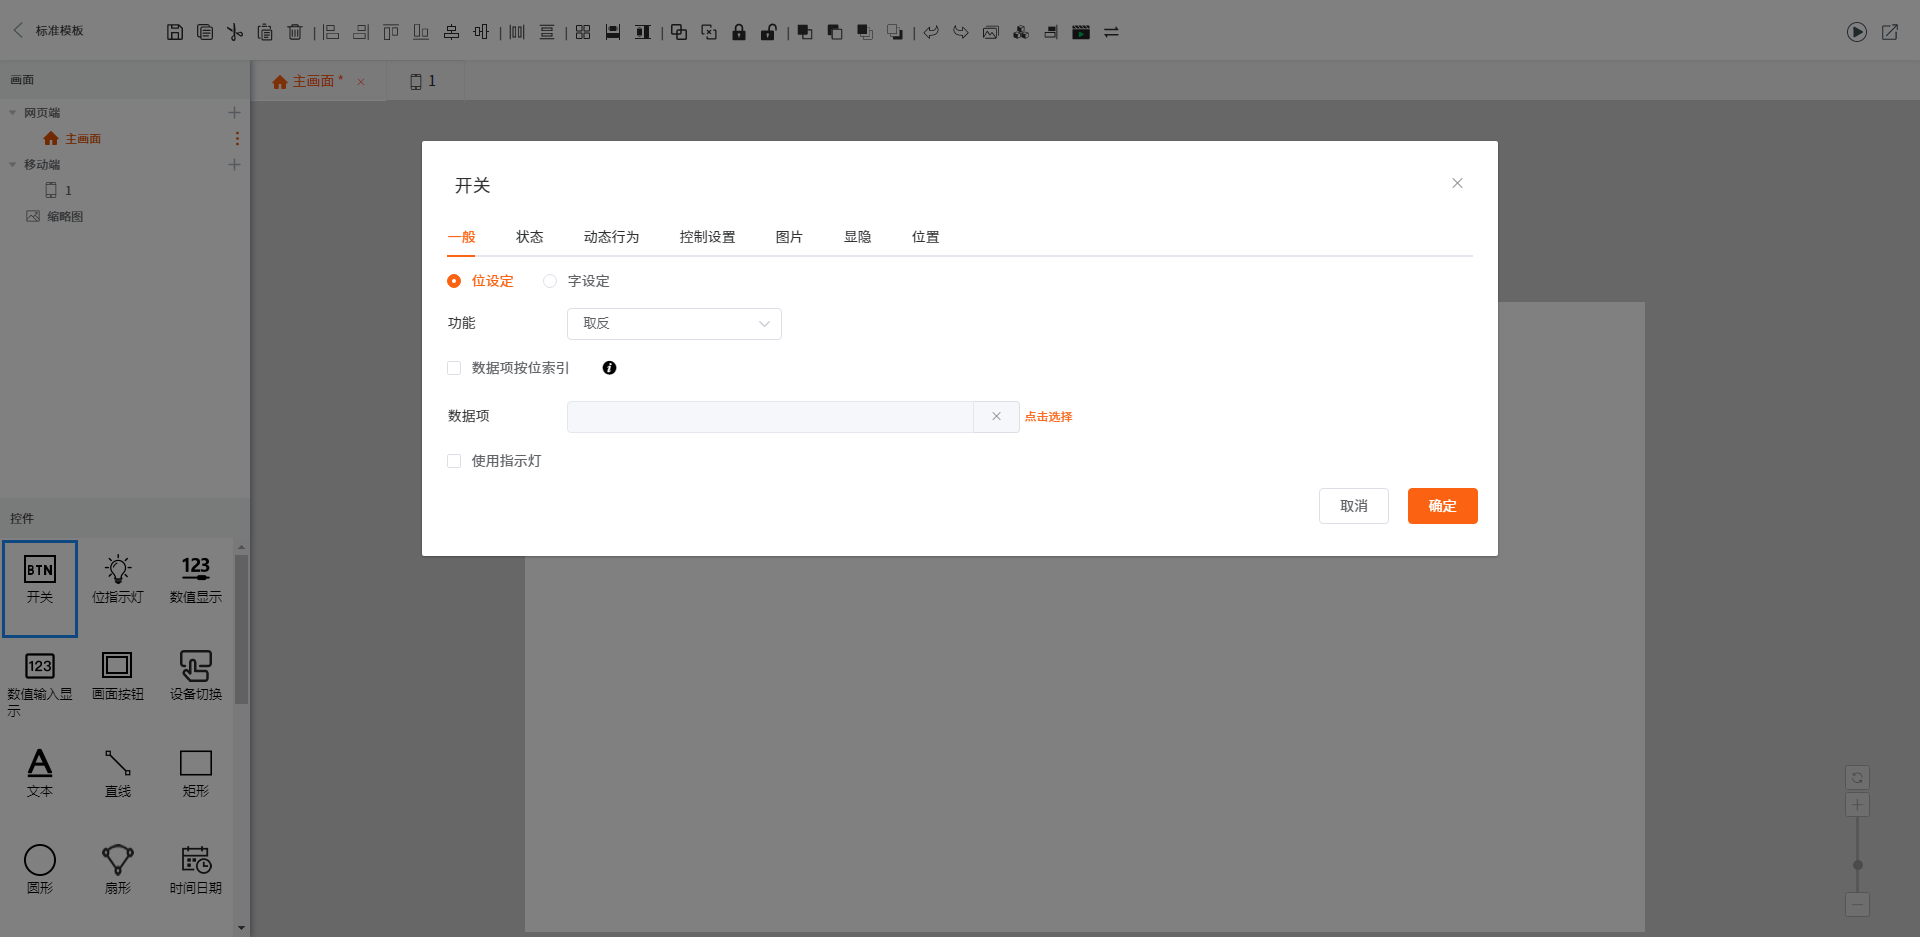Collapse the 网页端 tree node
This screenshot has width=1920, height=937.
point(13,113)
